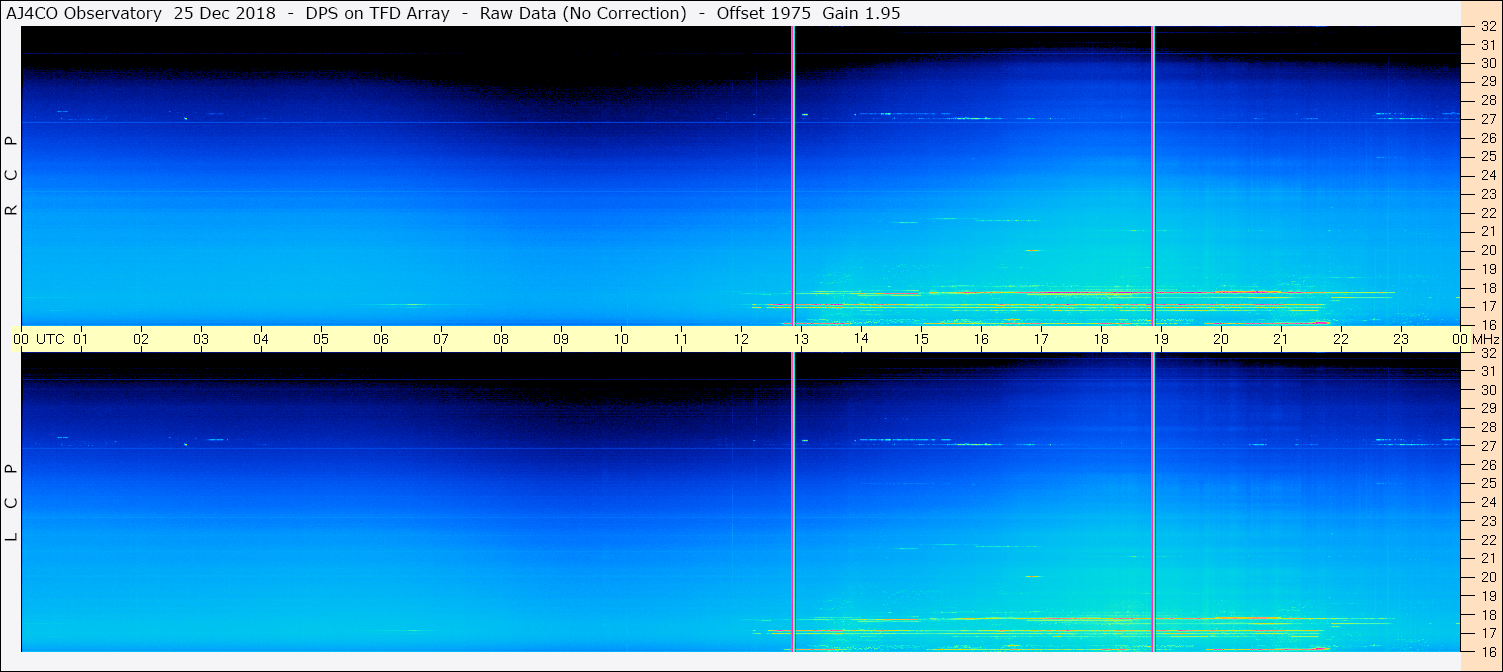Select hour 09 on the UTC time axis
Viewport: 1503px width, 672px height.
[561, 339]
